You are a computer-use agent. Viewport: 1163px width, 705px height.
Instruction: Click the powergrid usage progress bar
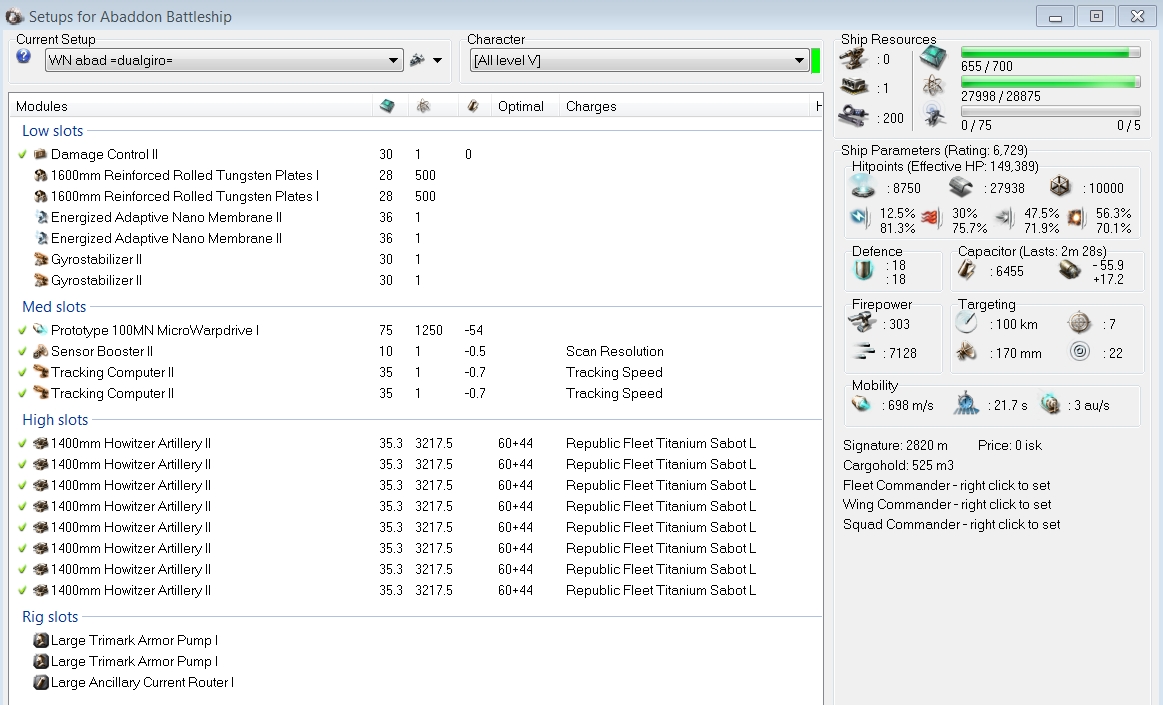(x=1050, y=82)
